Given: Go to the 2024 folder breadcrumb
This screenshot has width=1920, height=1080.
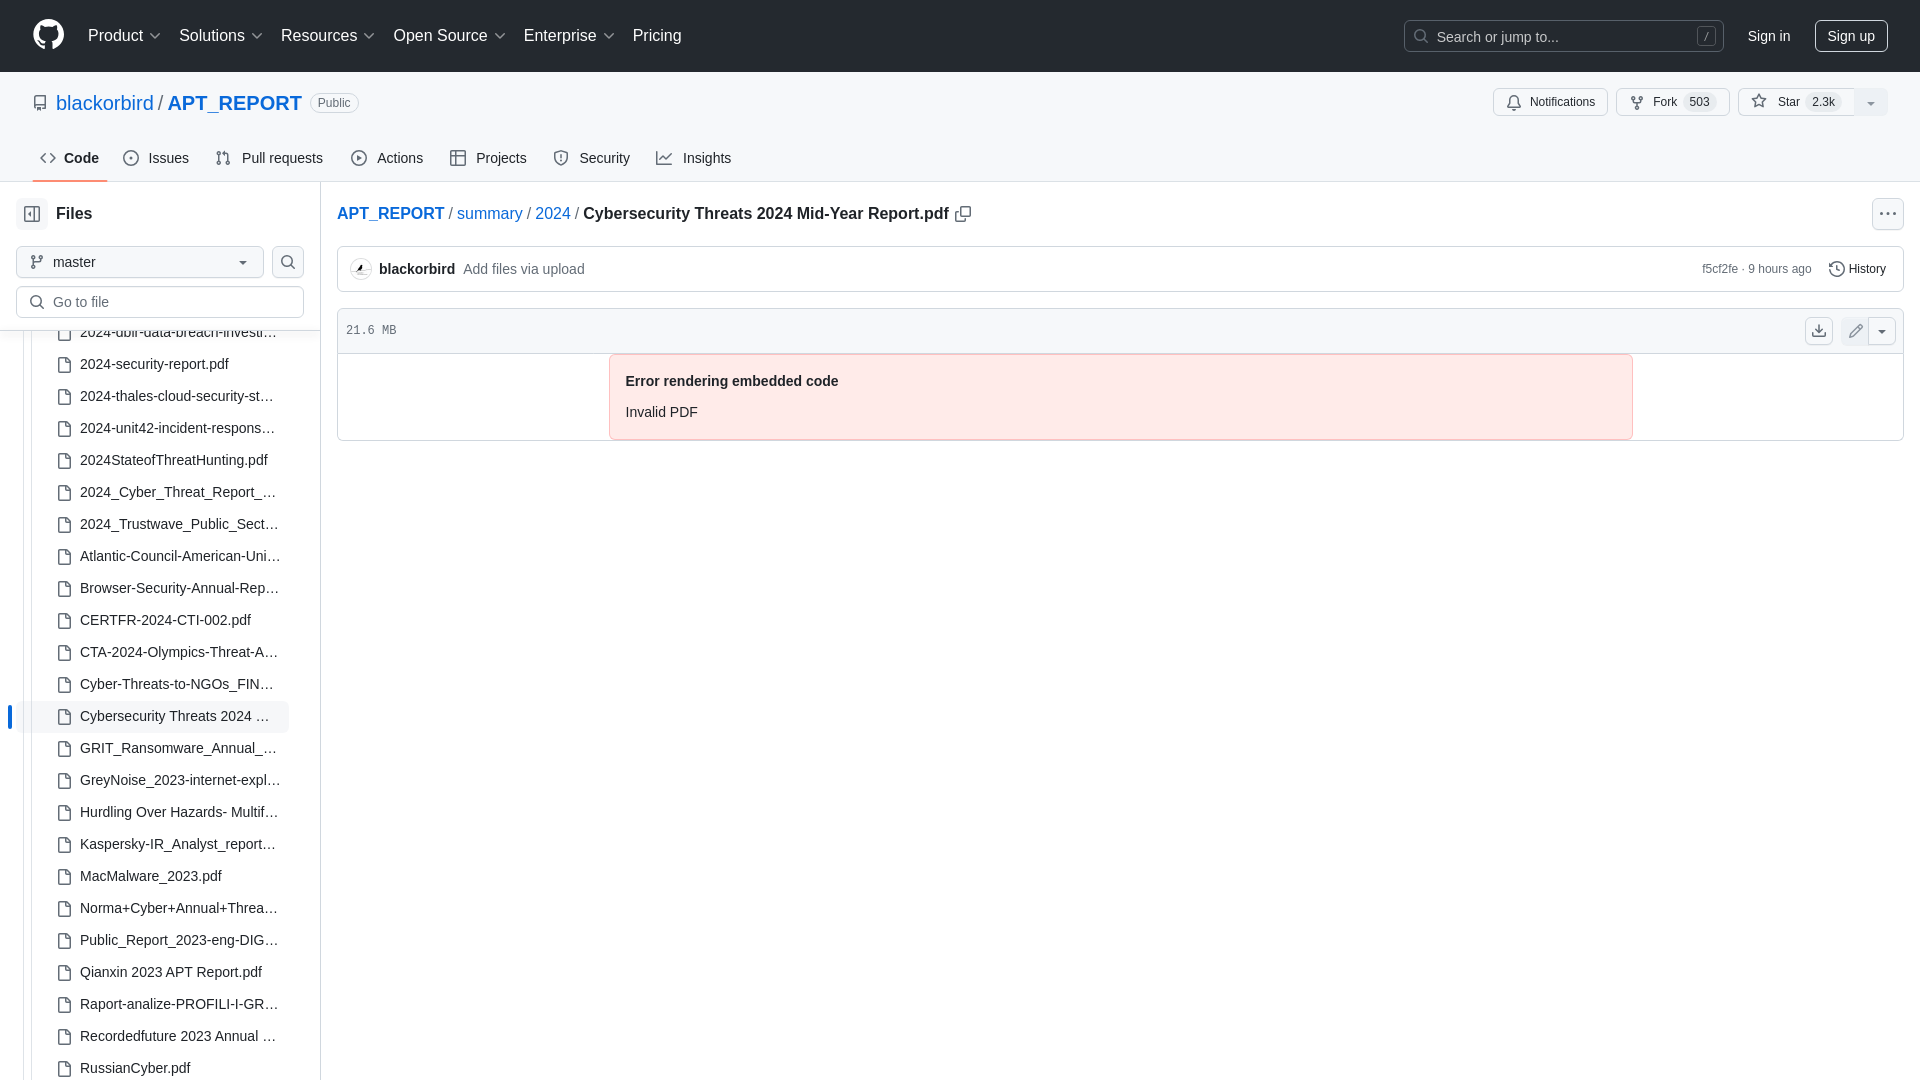Looking at the screenshot, I should click(553, 214).
